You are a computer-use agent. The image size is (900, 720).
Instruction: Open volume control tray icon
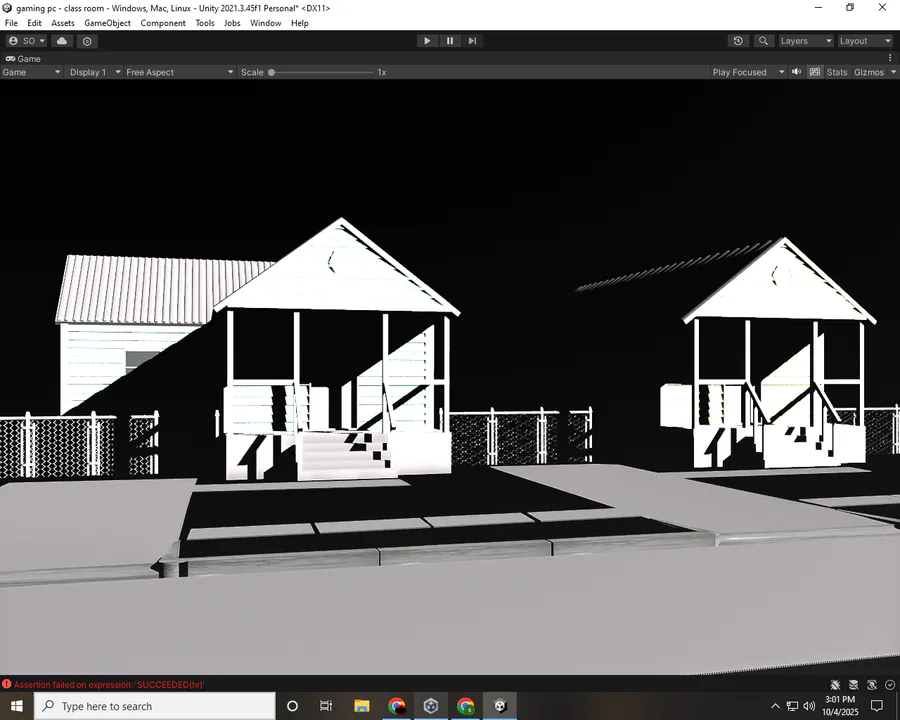coord(809,706)
